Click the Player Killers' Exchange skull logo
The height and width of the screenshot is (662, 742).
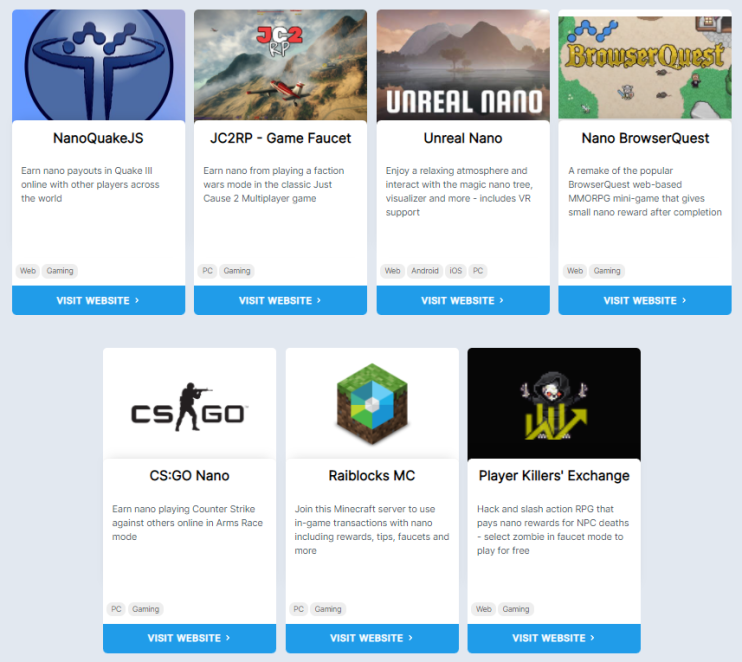tap(554, 404)
